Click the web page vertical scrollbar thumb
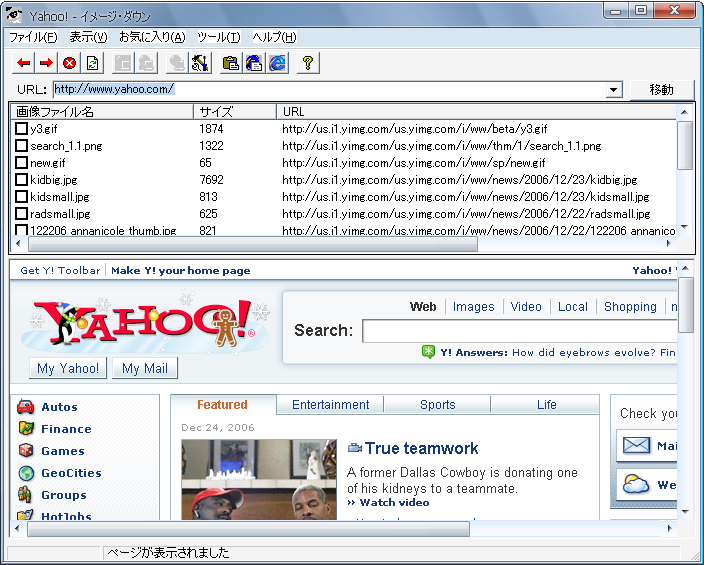This screenshot has width=704, height=565. click(685, 305)
